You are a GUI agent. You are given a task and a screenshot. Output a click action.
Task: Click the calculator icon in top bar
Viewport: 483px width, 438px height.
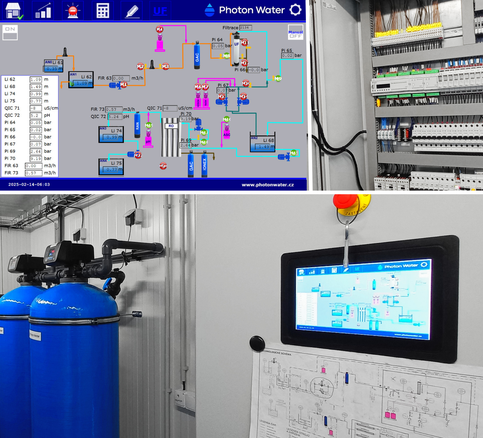[102, 10]
